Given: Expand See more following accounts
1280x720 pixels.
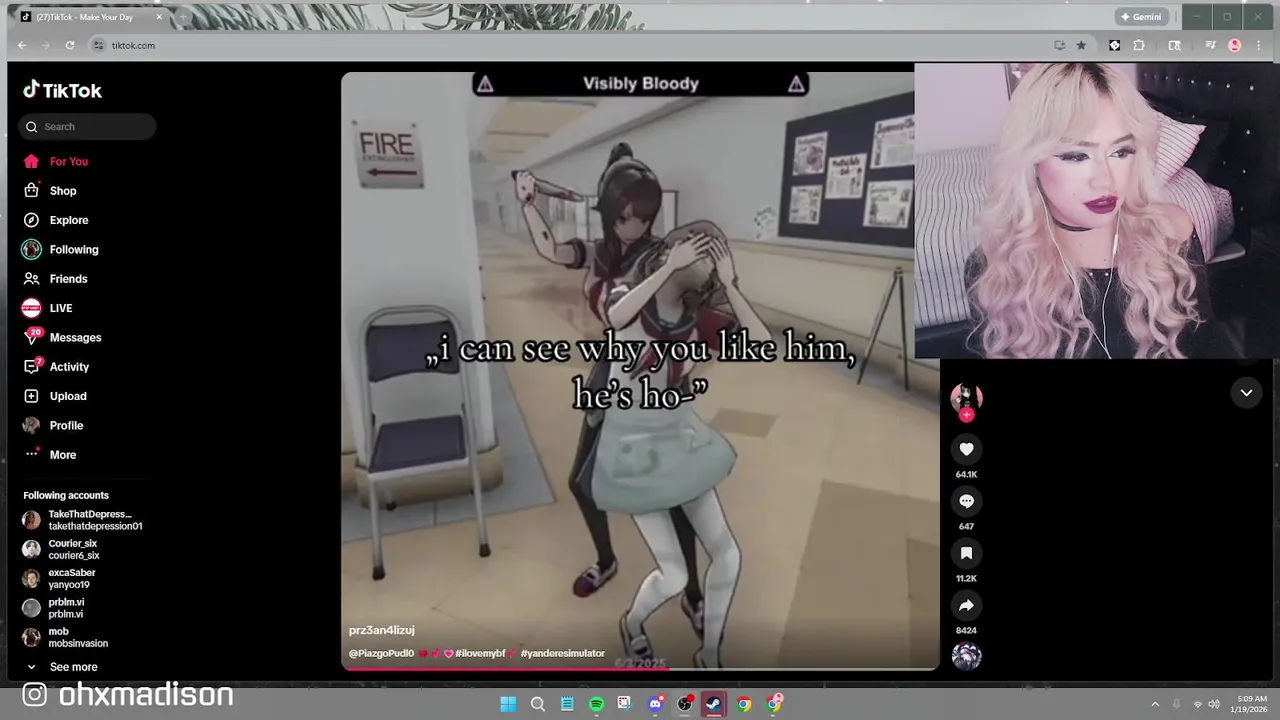Looking at the screenshot, I should [62, 667].
